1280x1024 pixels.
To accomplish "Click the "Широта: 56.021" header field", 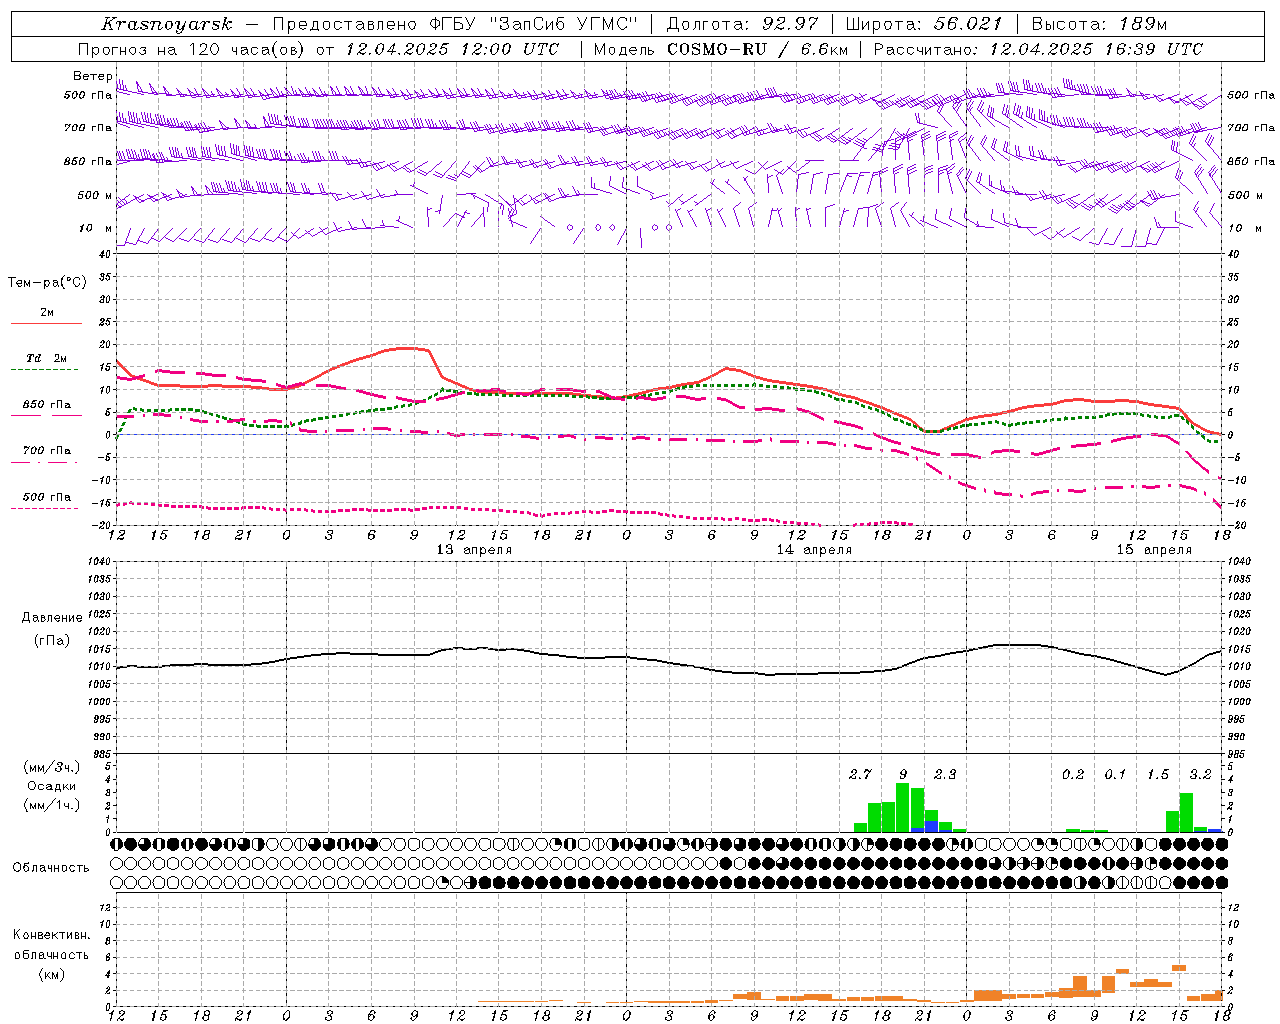I will click(x=924, y=24).
